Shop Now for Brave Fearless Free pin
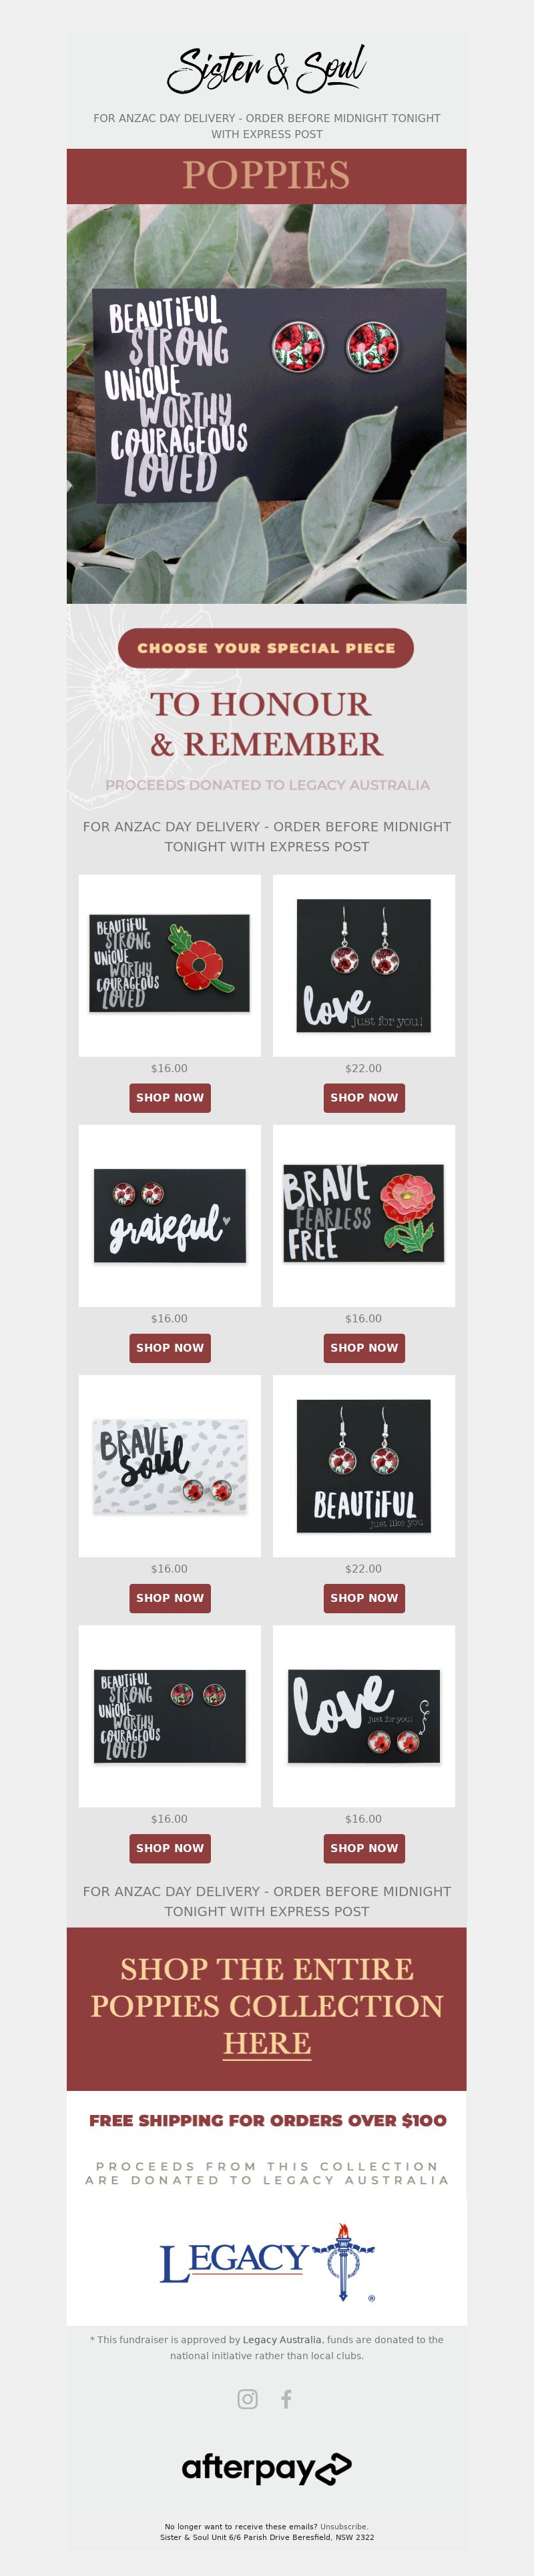 pos(364,1348)
